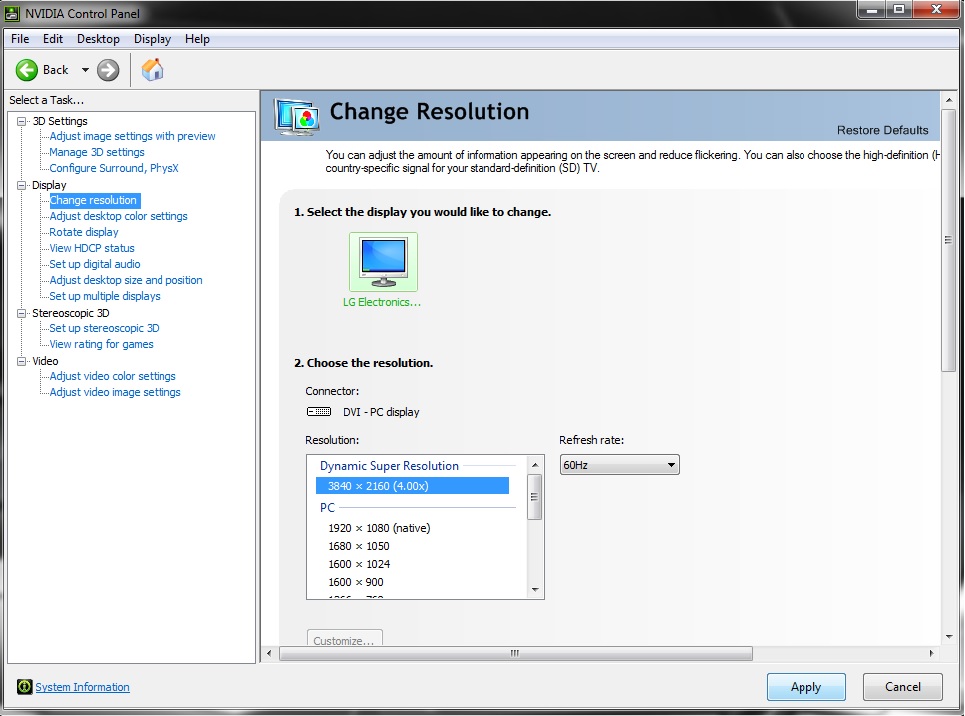The height and width of the screenshot is (716, 965).
Task: Open Manage 3D settings
Action: (97, 152)
